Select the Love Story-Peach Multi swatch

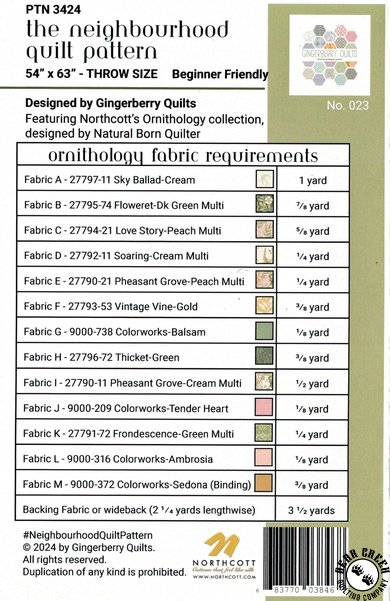pos(265,230)
